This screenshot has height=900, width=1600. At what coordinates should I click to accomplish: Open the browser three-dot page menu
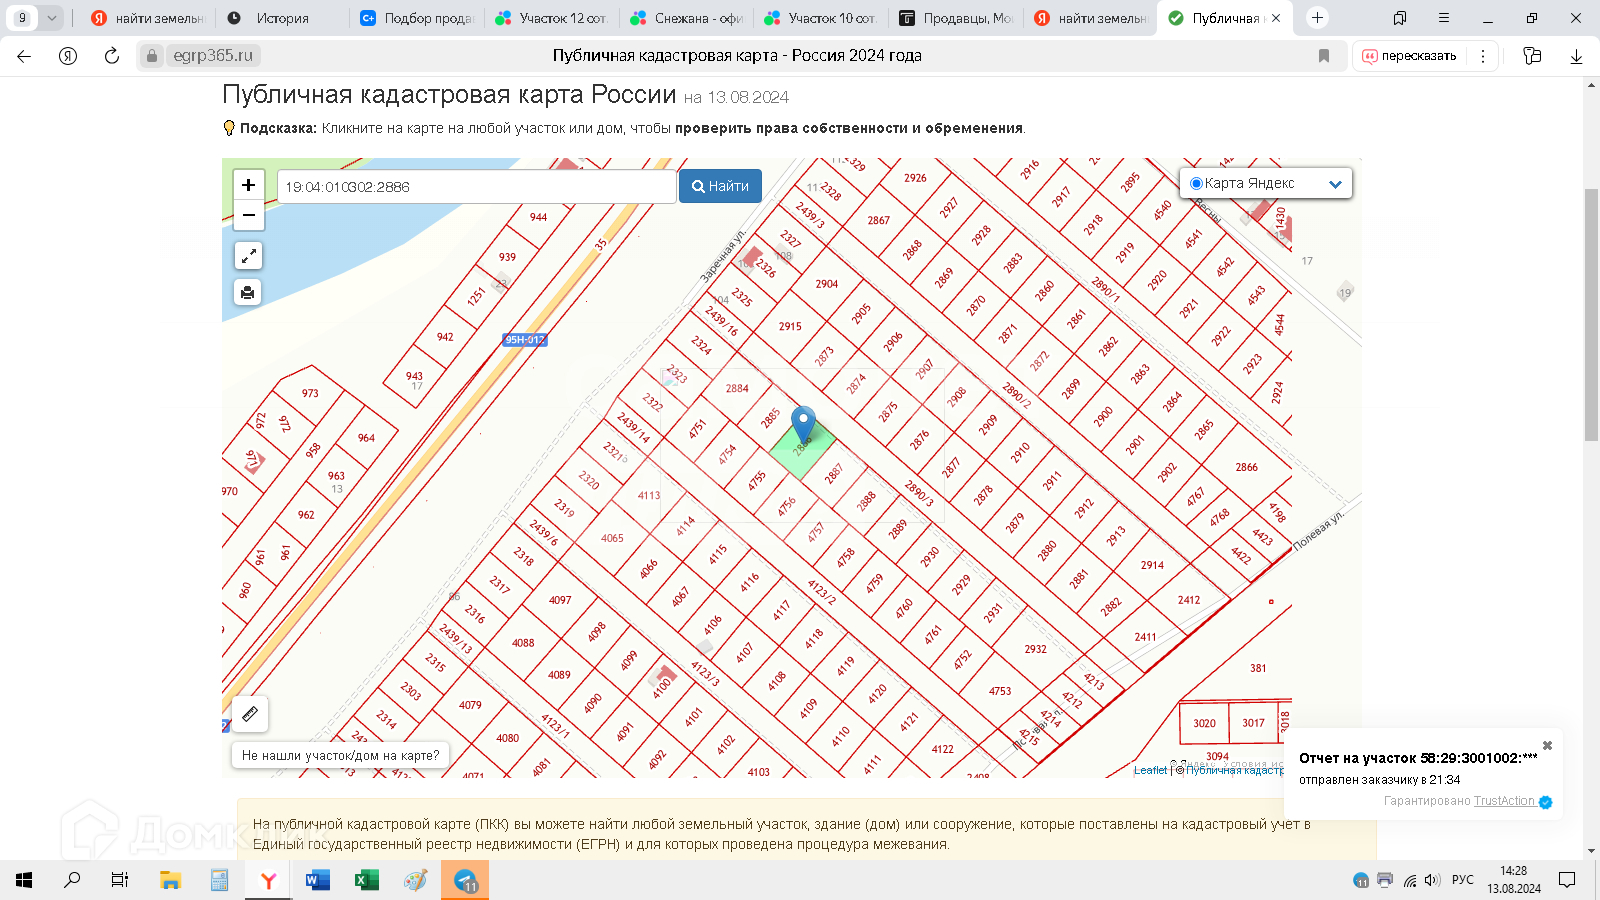click(1483, 56)
